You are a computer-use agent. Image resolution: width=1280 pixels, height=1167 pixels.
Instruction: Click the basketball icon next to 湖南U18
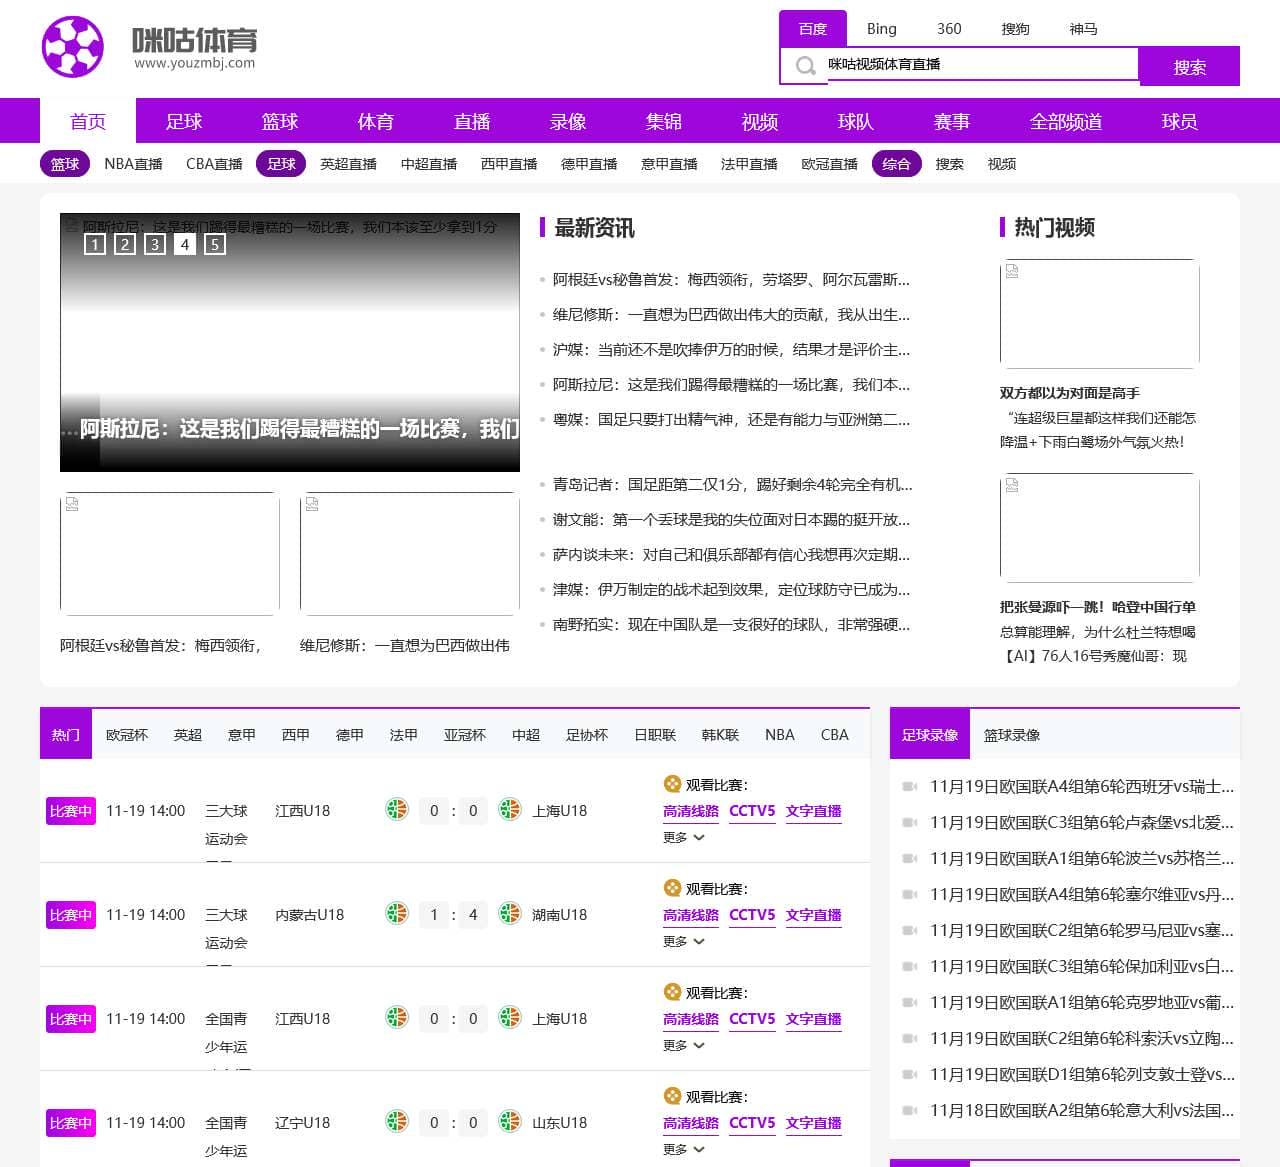(510, 915)
